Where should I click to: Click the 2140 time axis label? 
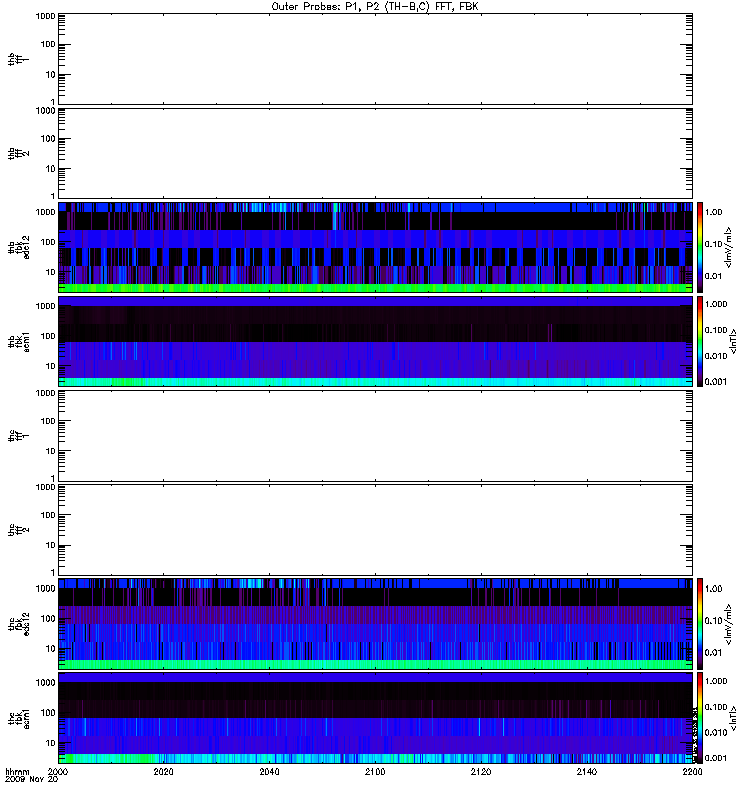[x=587, y=771]
